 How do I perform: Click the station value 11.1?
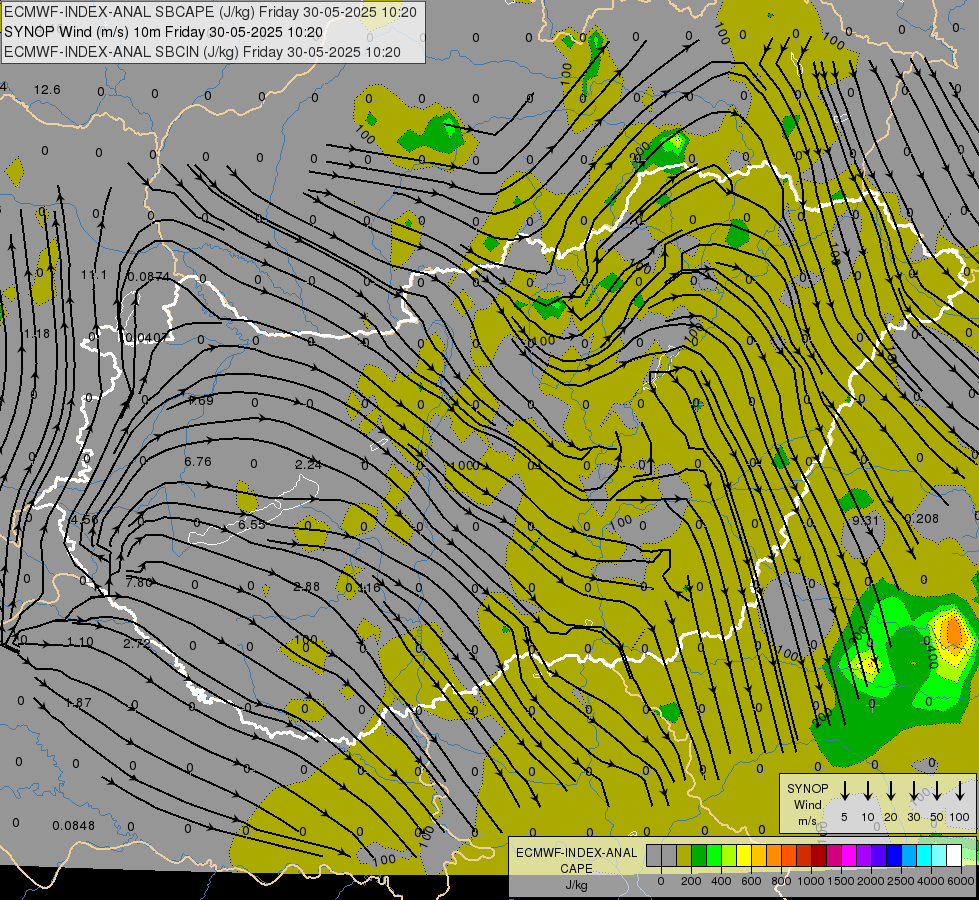click(x=94, y=275)
